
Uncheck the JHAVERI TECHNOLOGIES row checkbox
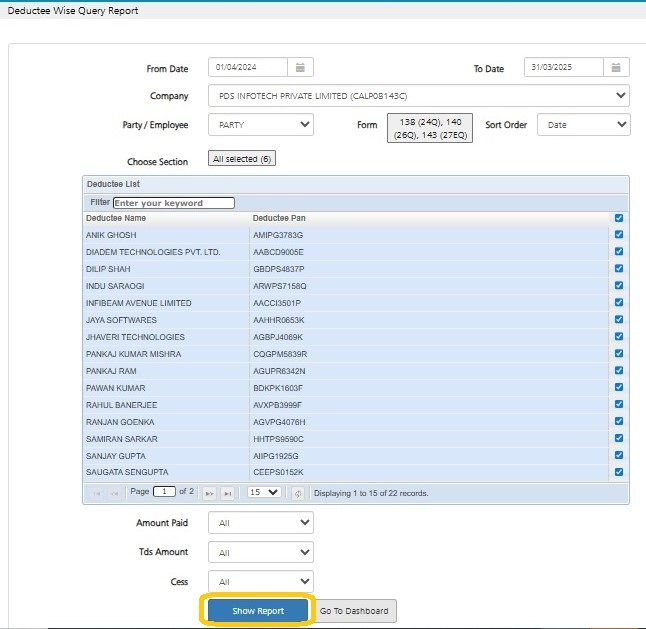click(x=619, y=336)
